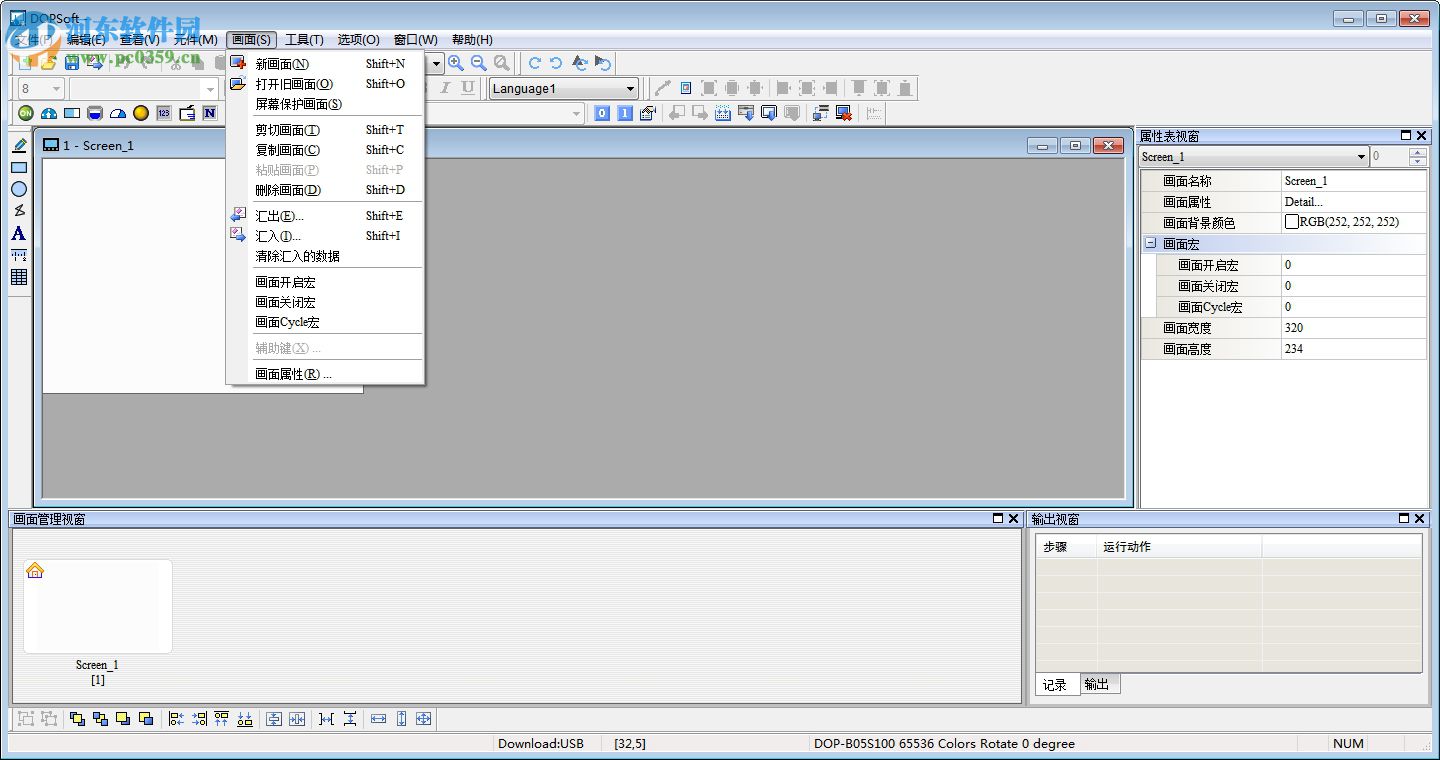Click the make same width icon
Image resolution: width=1440 pixels, height=760 pixels.
[378, 719]
